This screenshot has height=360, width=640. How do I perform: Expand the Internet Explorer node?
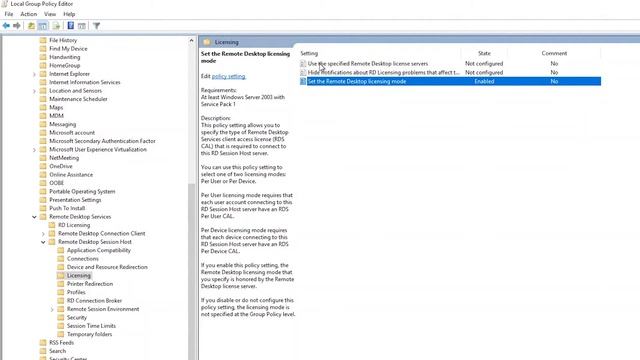[34, 74]
